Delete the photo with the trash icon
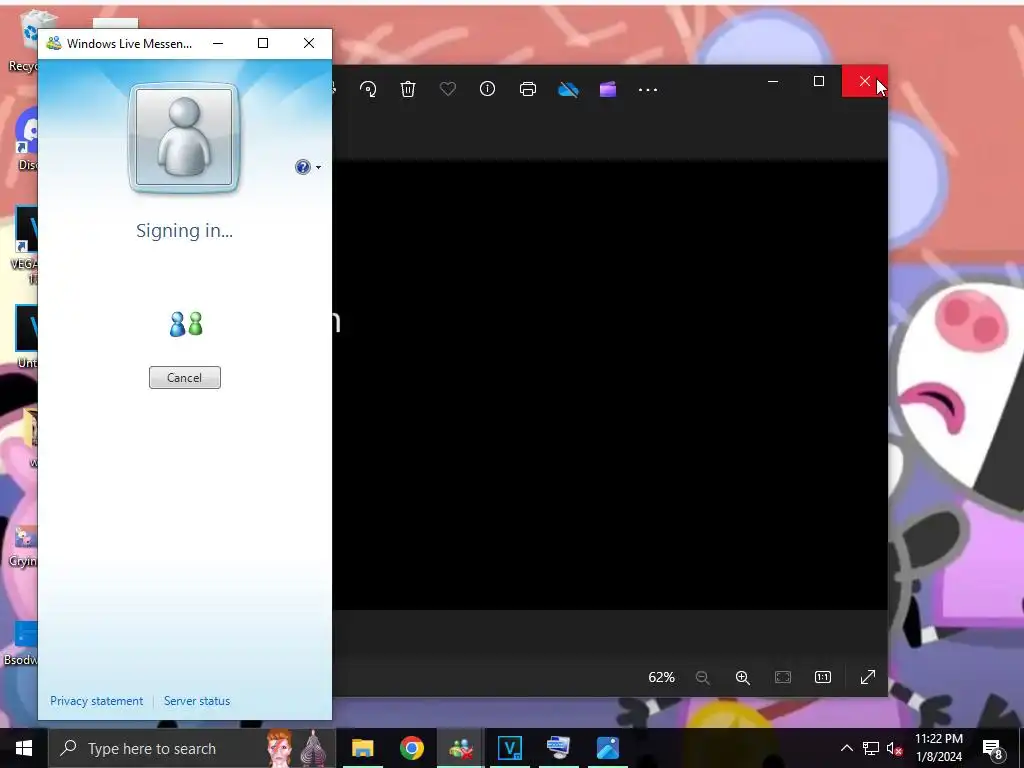This screenshot has width=1024, height=768. pos(408,89)
